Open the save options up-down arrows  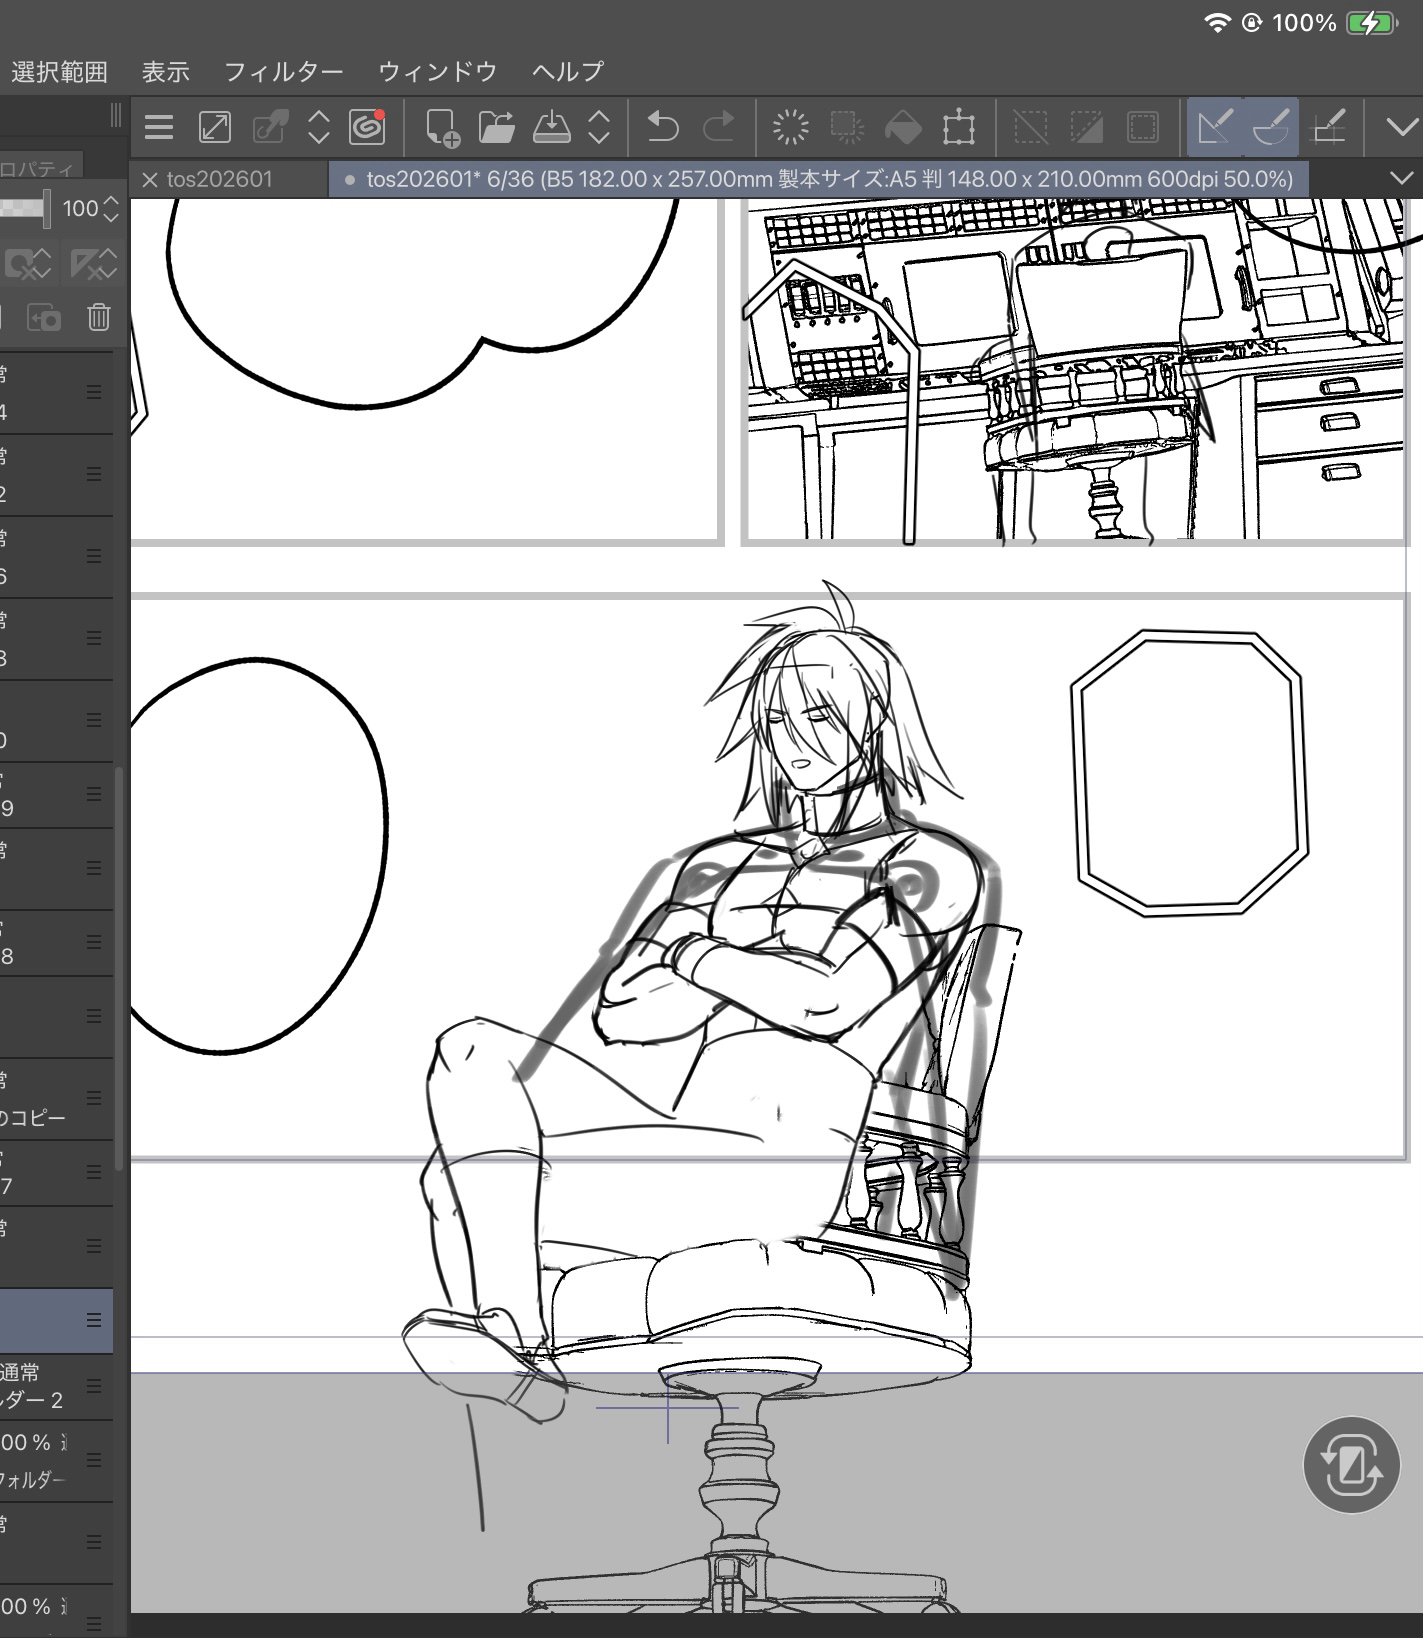click(599, 127)
